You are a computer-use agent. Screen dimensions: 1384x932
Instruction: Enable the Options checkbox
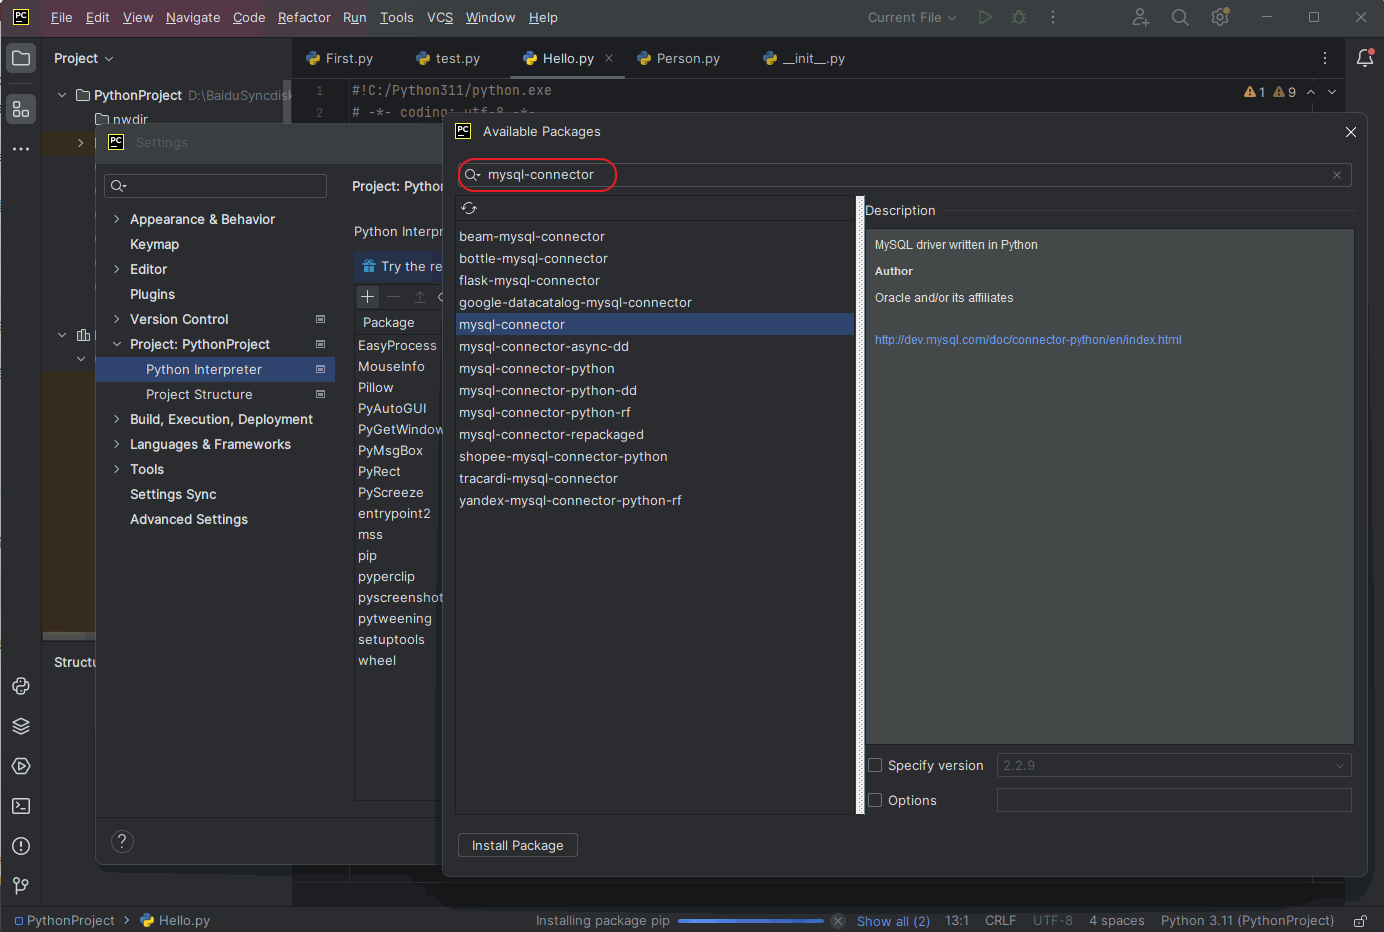coord(875,800)
